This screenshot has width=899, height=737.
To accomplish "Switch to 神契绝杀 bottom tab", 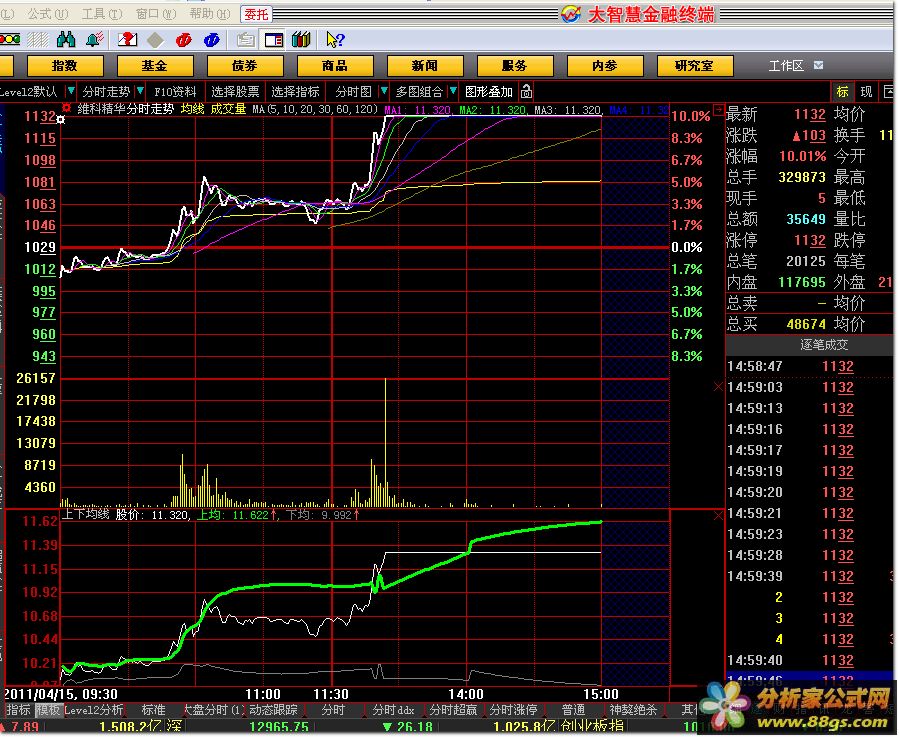I will point(633,710).
